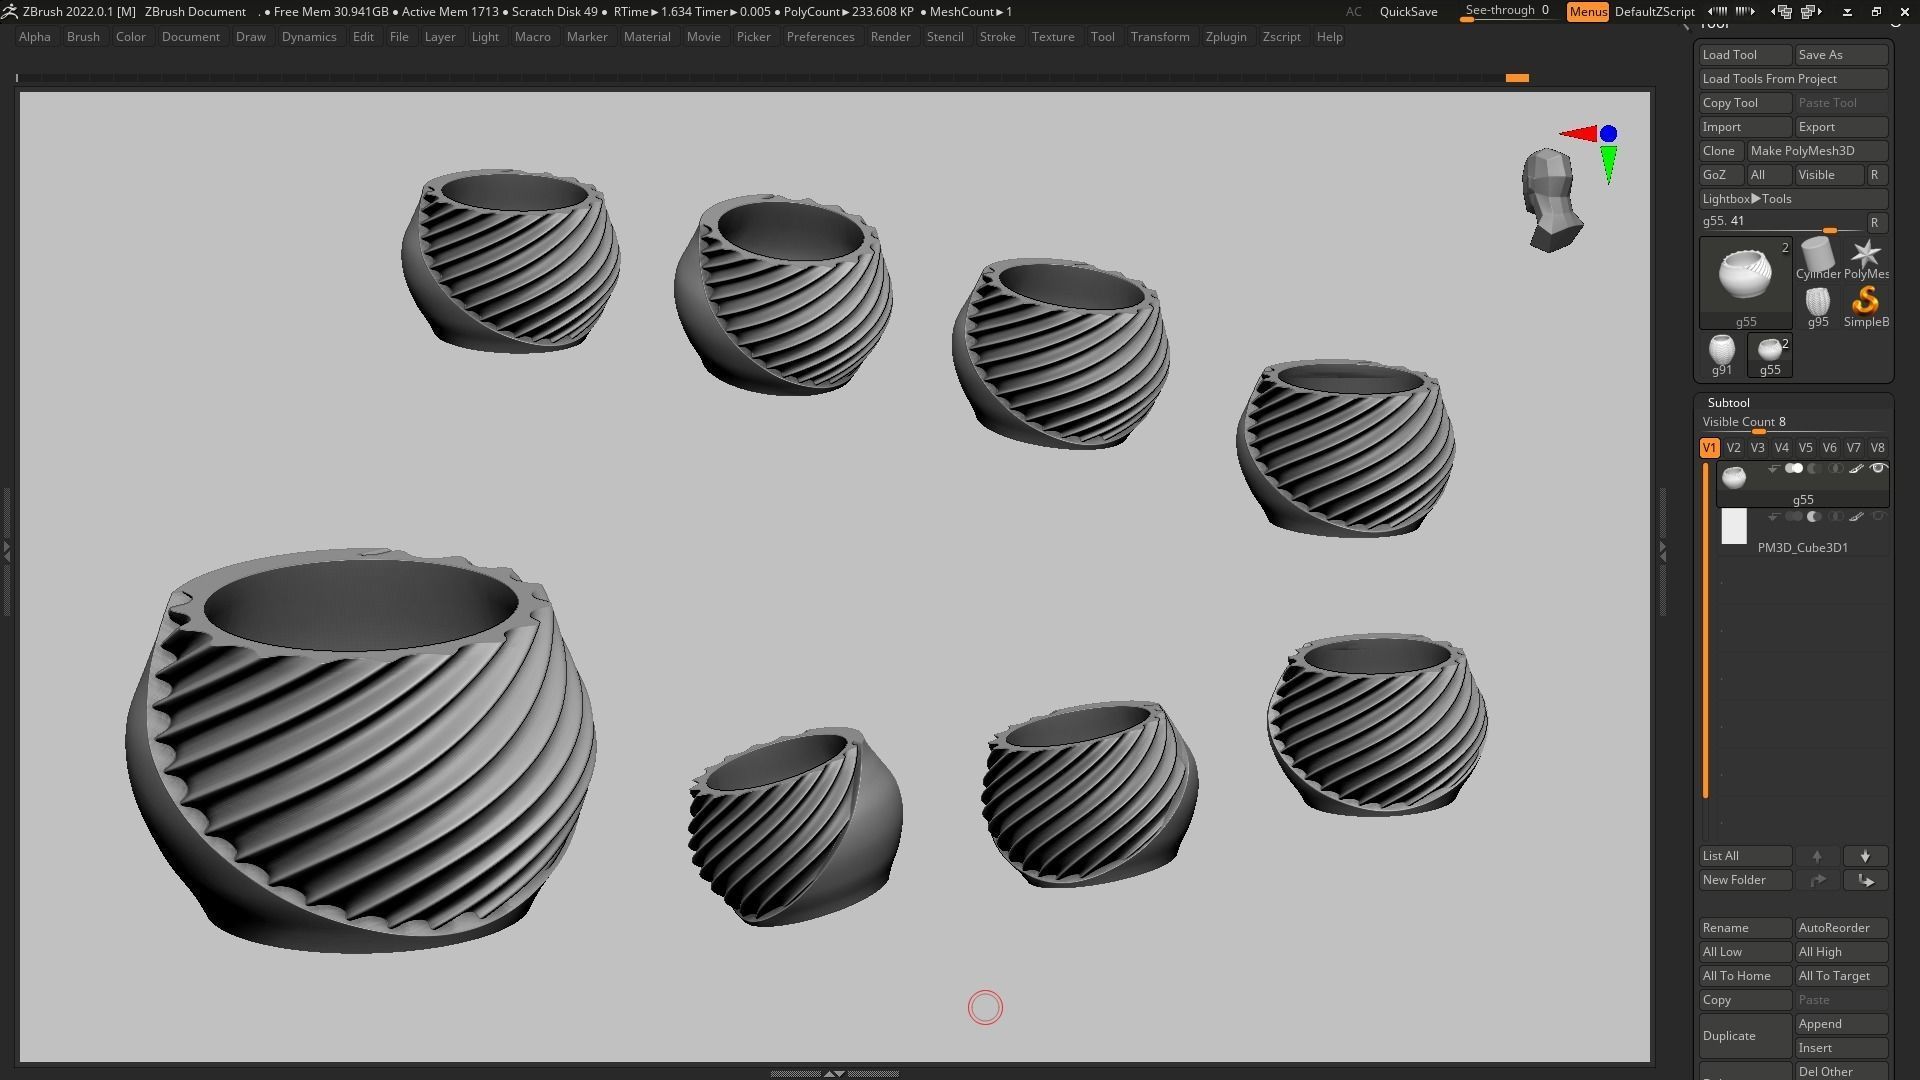Select the Cylinder tool thumbnail
Image resolution: width=1920 pixels, height=1080 pixels.
pos(1817,256)
